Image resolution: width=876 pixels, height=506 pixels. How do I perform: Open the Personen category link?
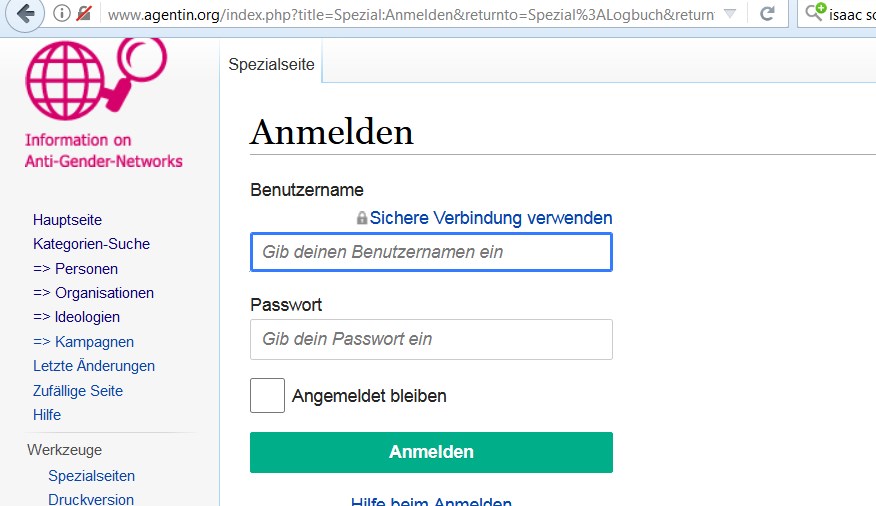point(75,269)
